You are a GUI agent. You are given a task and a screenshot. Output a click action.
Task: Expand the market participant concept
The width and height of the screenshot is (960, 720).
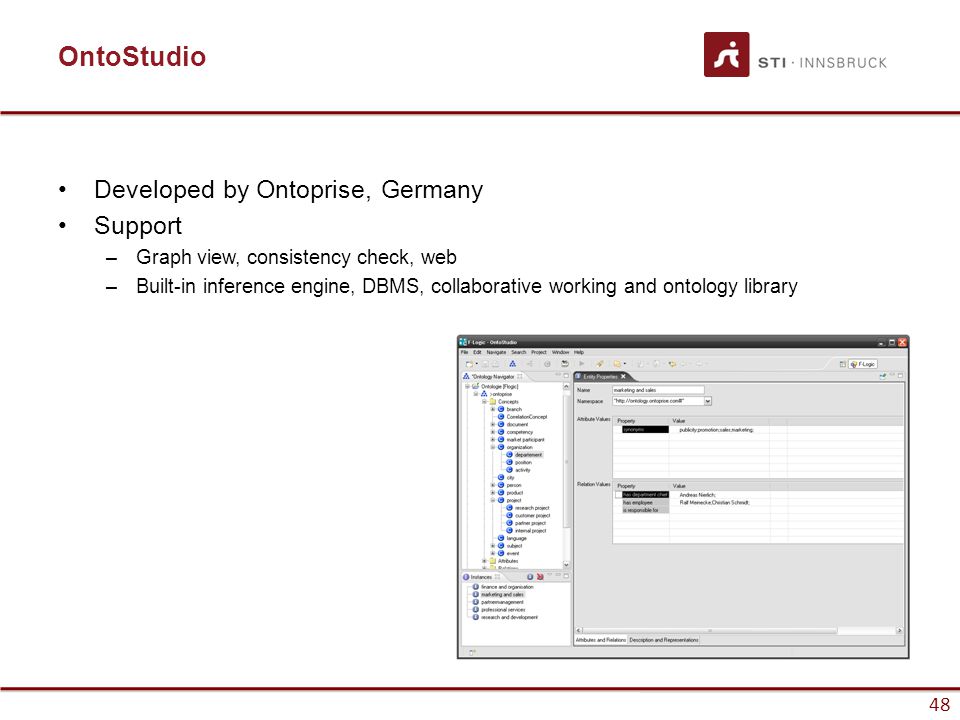(x=493, y=440)
